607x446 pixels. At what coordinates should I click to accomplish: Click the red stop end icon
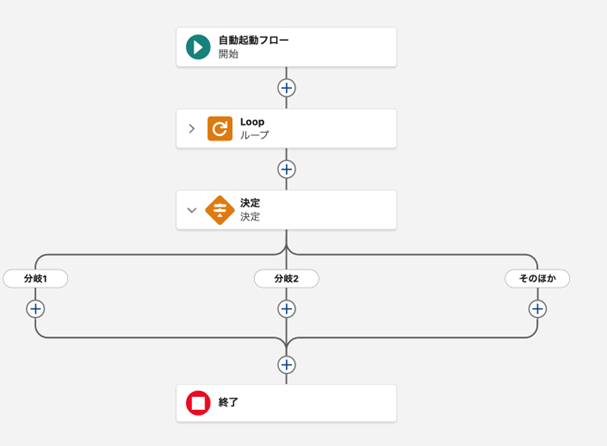click(x=198, y=403)
